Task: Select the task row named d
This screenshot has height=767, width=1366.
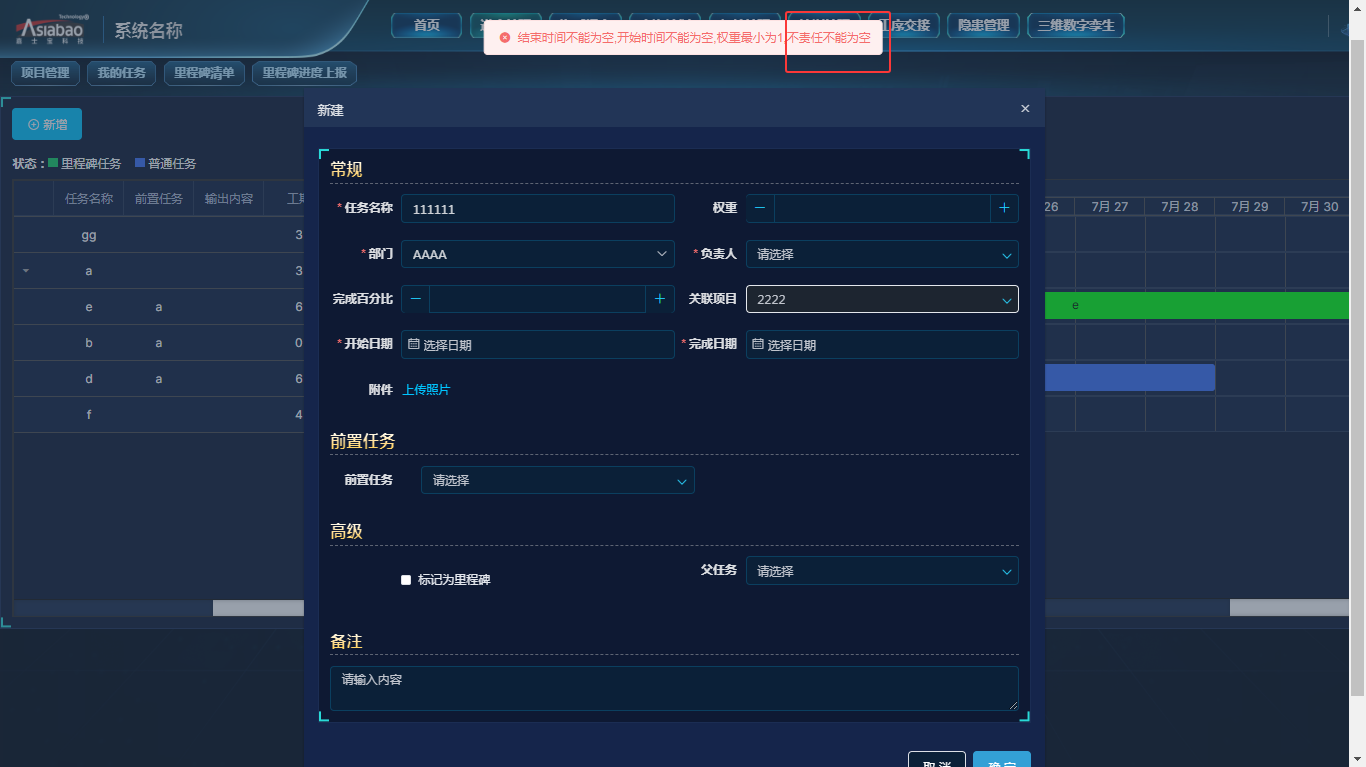Action: pyautogui.click(x=158, y=379)
